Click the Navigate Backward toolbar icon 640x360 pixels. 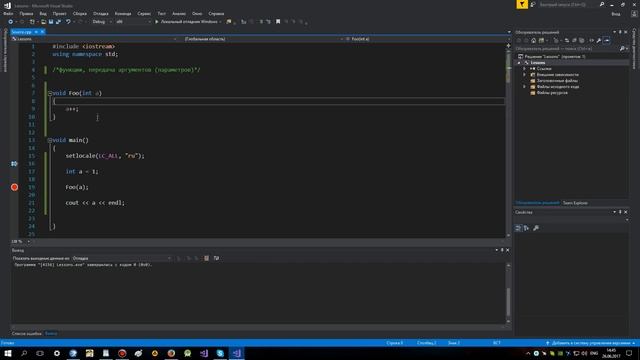point(11,22)
